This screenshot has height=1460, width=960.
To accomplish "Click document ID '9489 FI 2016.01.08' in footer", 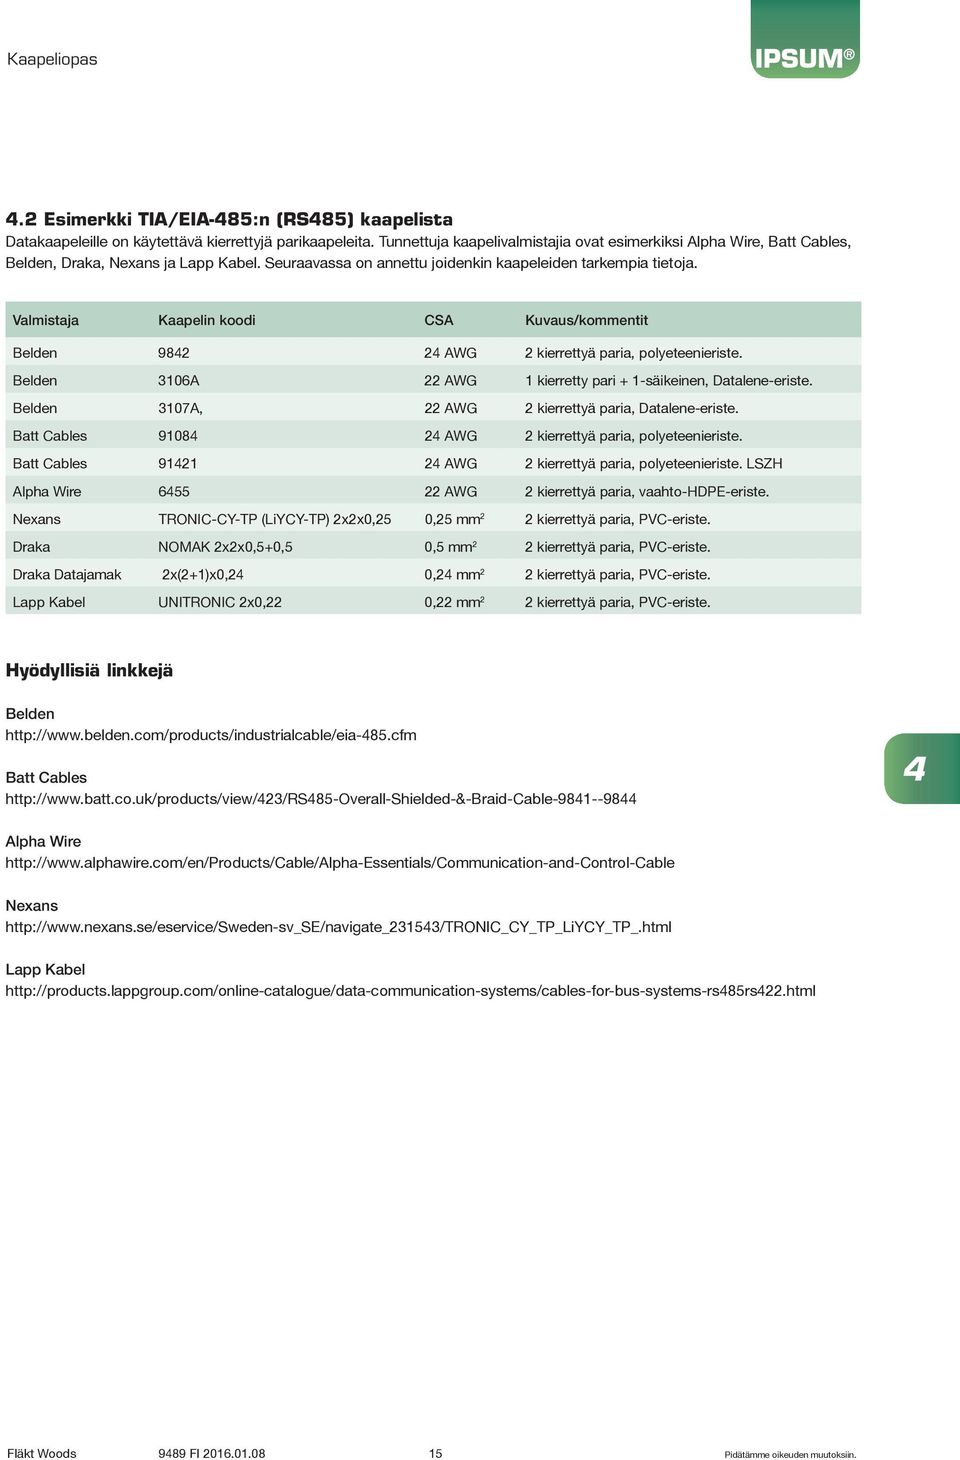I will click(x=212, y=1453).
